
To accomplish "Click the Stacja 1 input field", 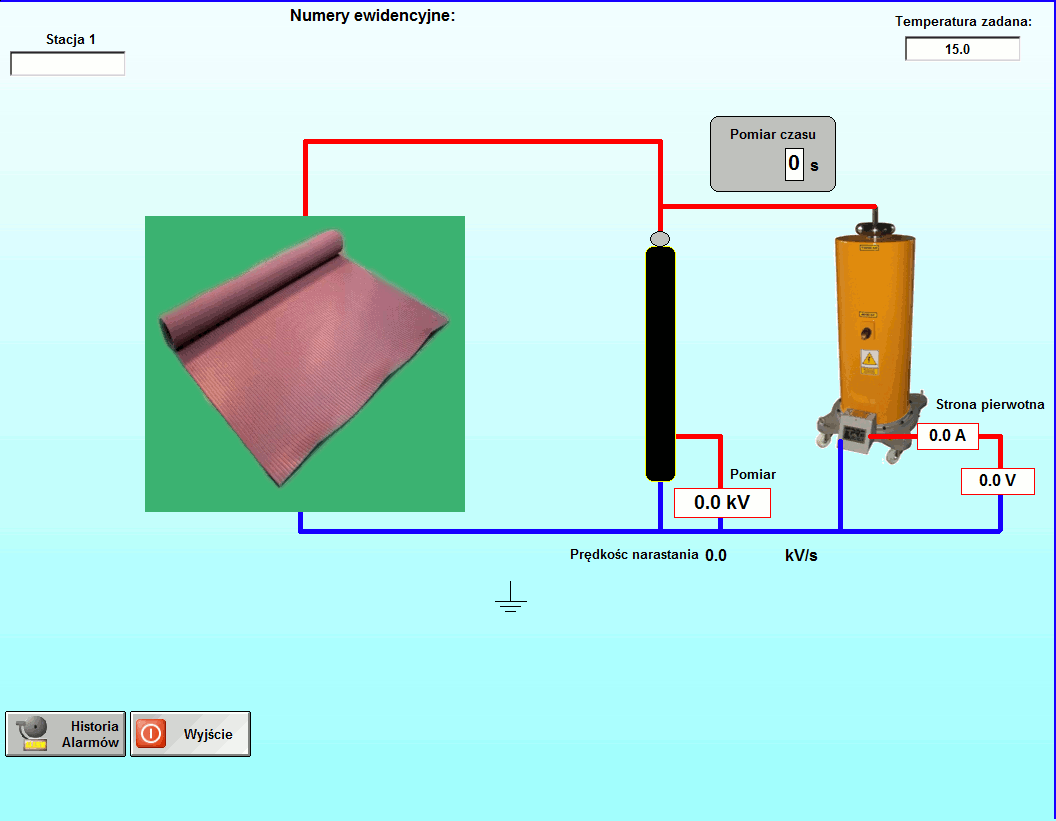I will click(67, 64).
